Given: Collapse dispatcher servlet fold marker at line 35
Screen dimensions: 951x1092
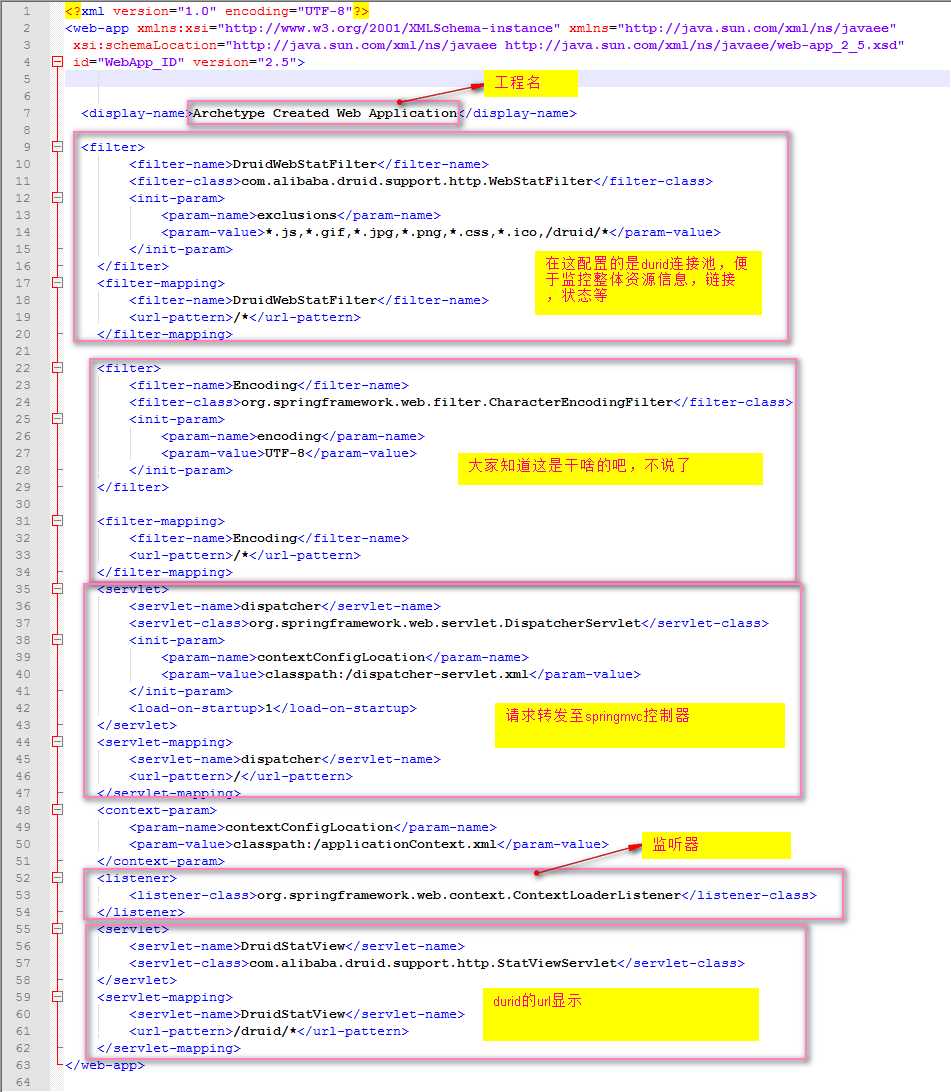Looking at the screenshot, I should pos(57,588).
